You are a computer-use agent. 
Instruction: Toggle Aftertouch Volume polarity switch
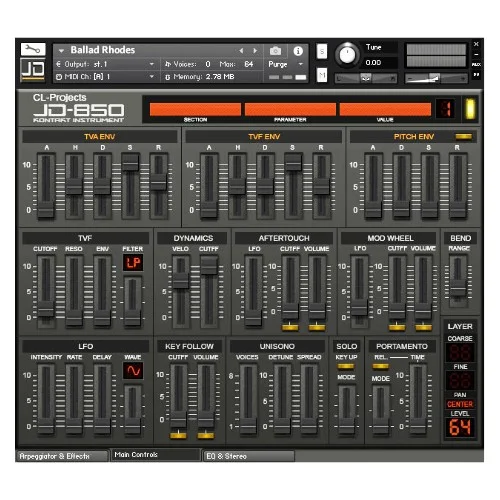tap(317, 327)
